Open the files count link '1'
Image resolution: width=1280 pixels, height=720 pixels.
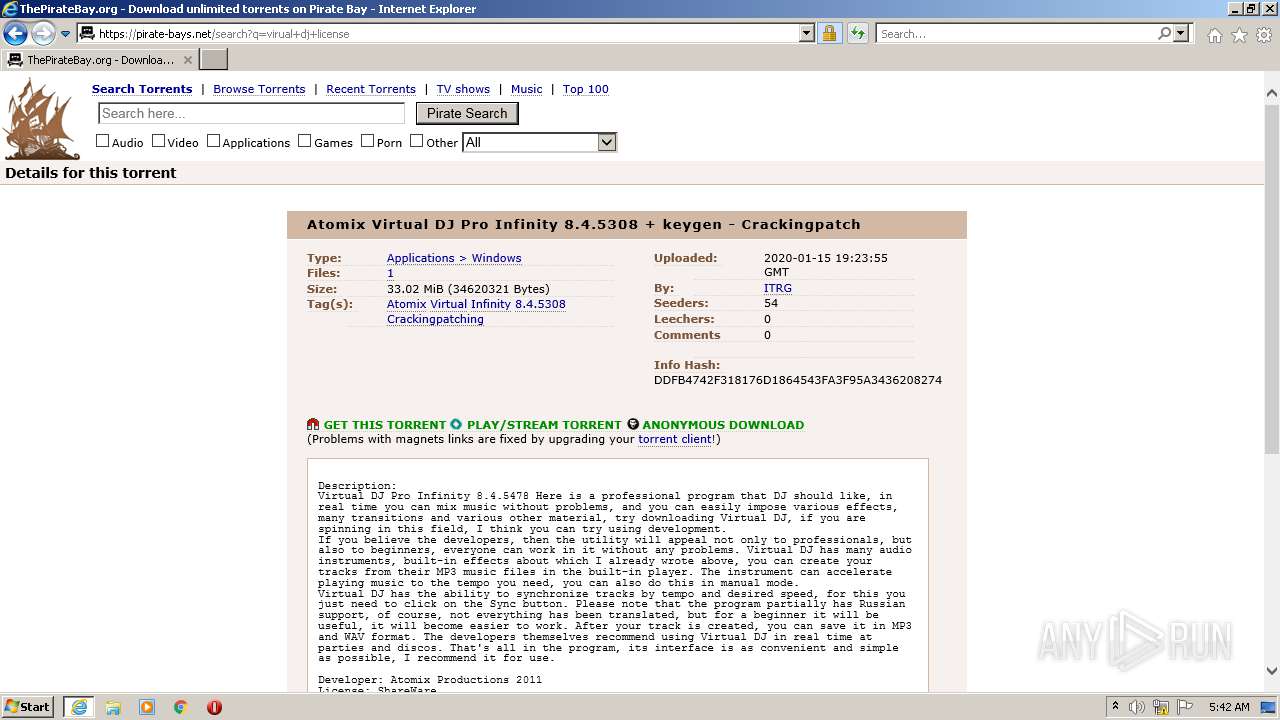pos(390,273)
